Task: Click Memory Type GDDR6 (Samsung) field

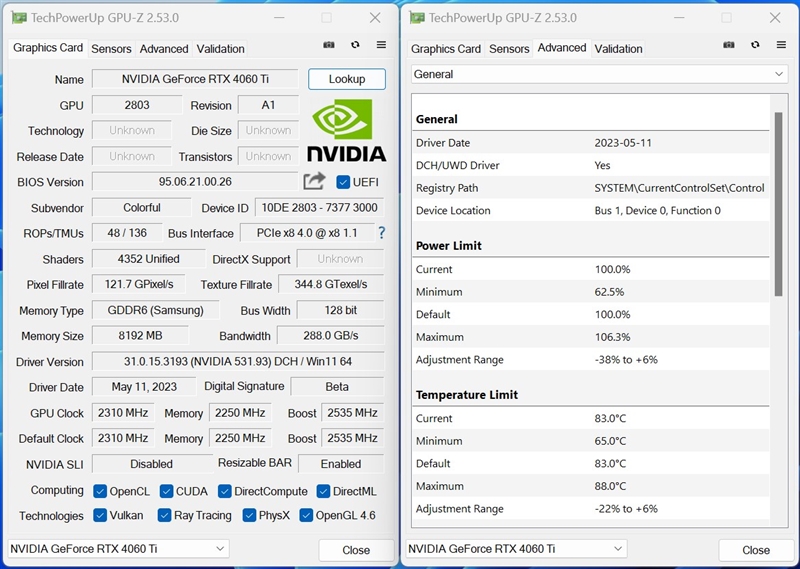Action: [x=156, y=310]
